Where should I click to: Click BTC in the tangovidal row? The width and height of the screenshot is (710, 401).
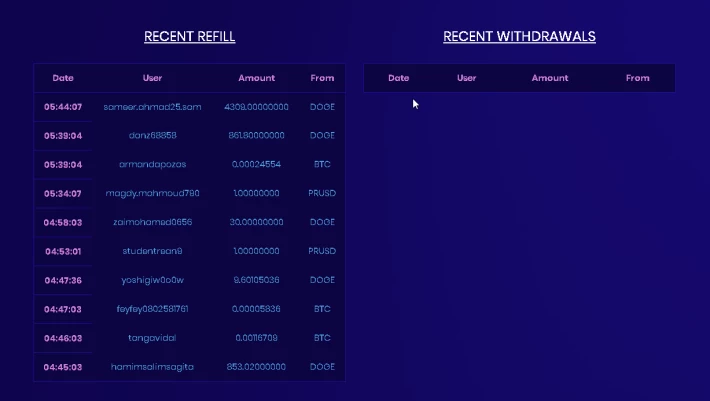click(x=322, y=338)
